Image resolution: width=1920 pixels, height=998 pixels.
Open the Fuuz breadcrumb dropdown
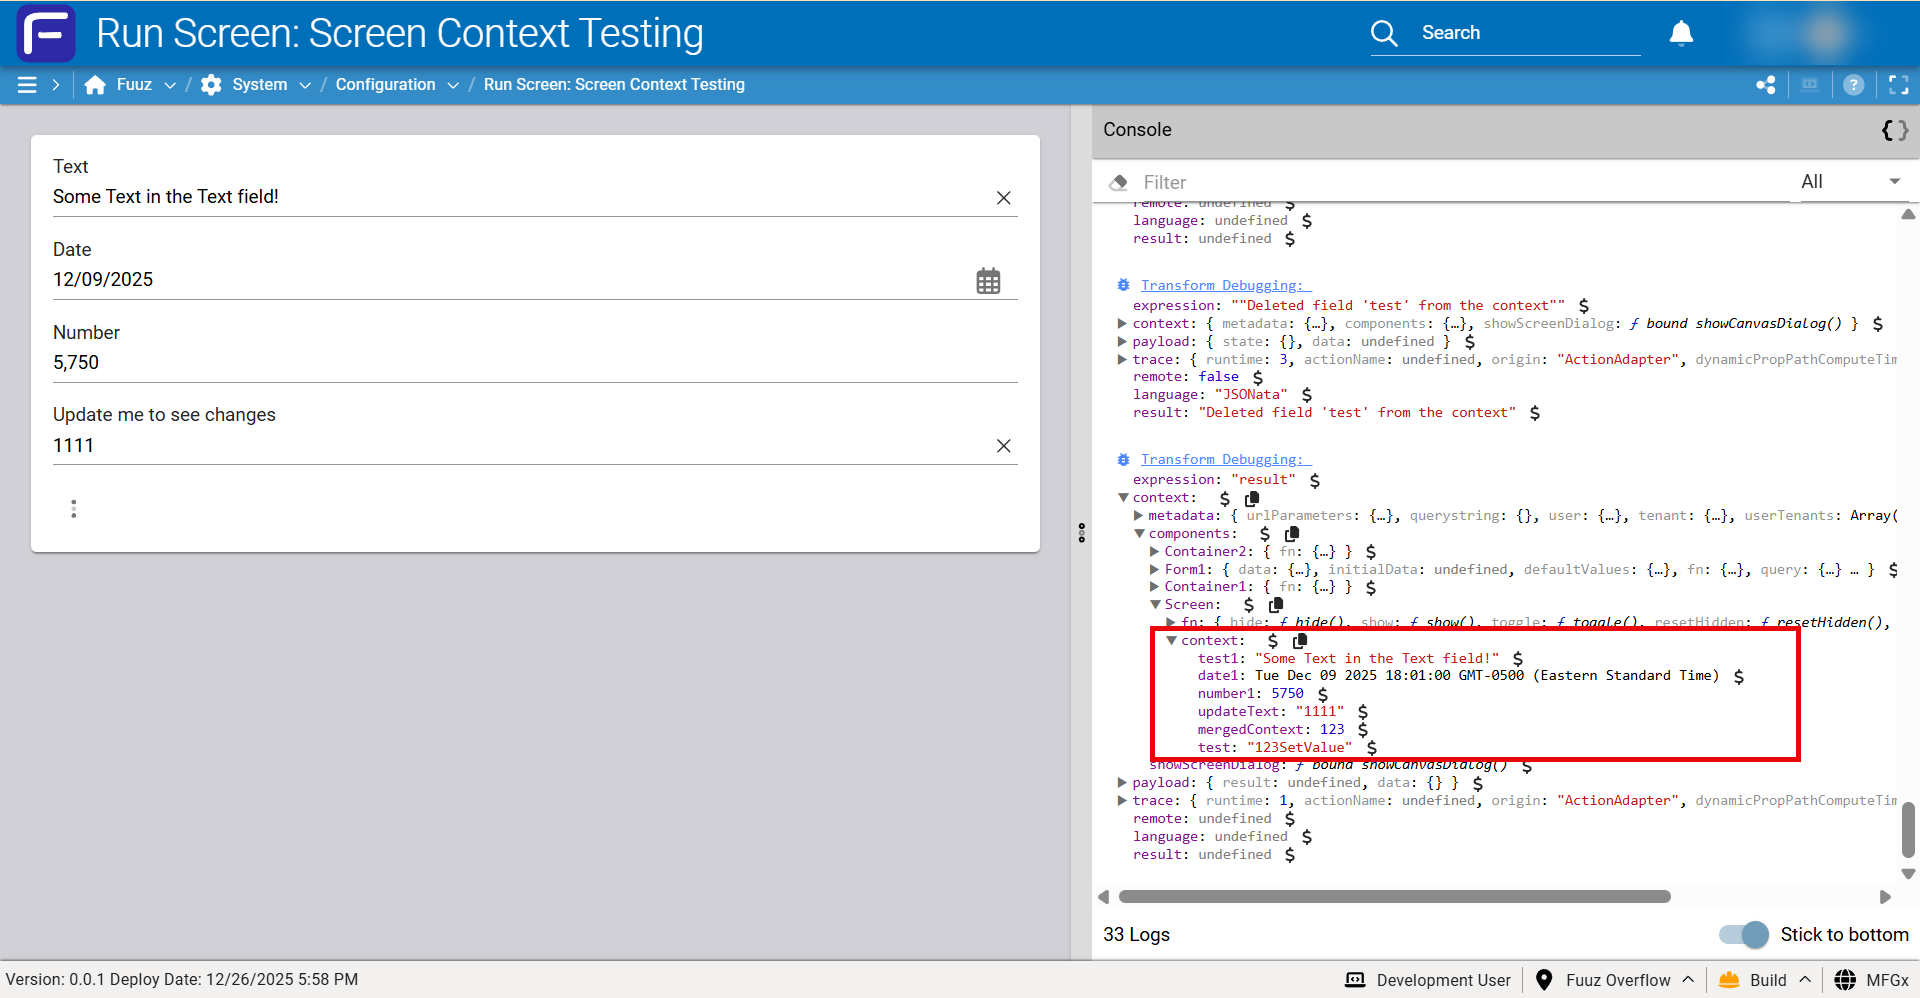(170, 85)
